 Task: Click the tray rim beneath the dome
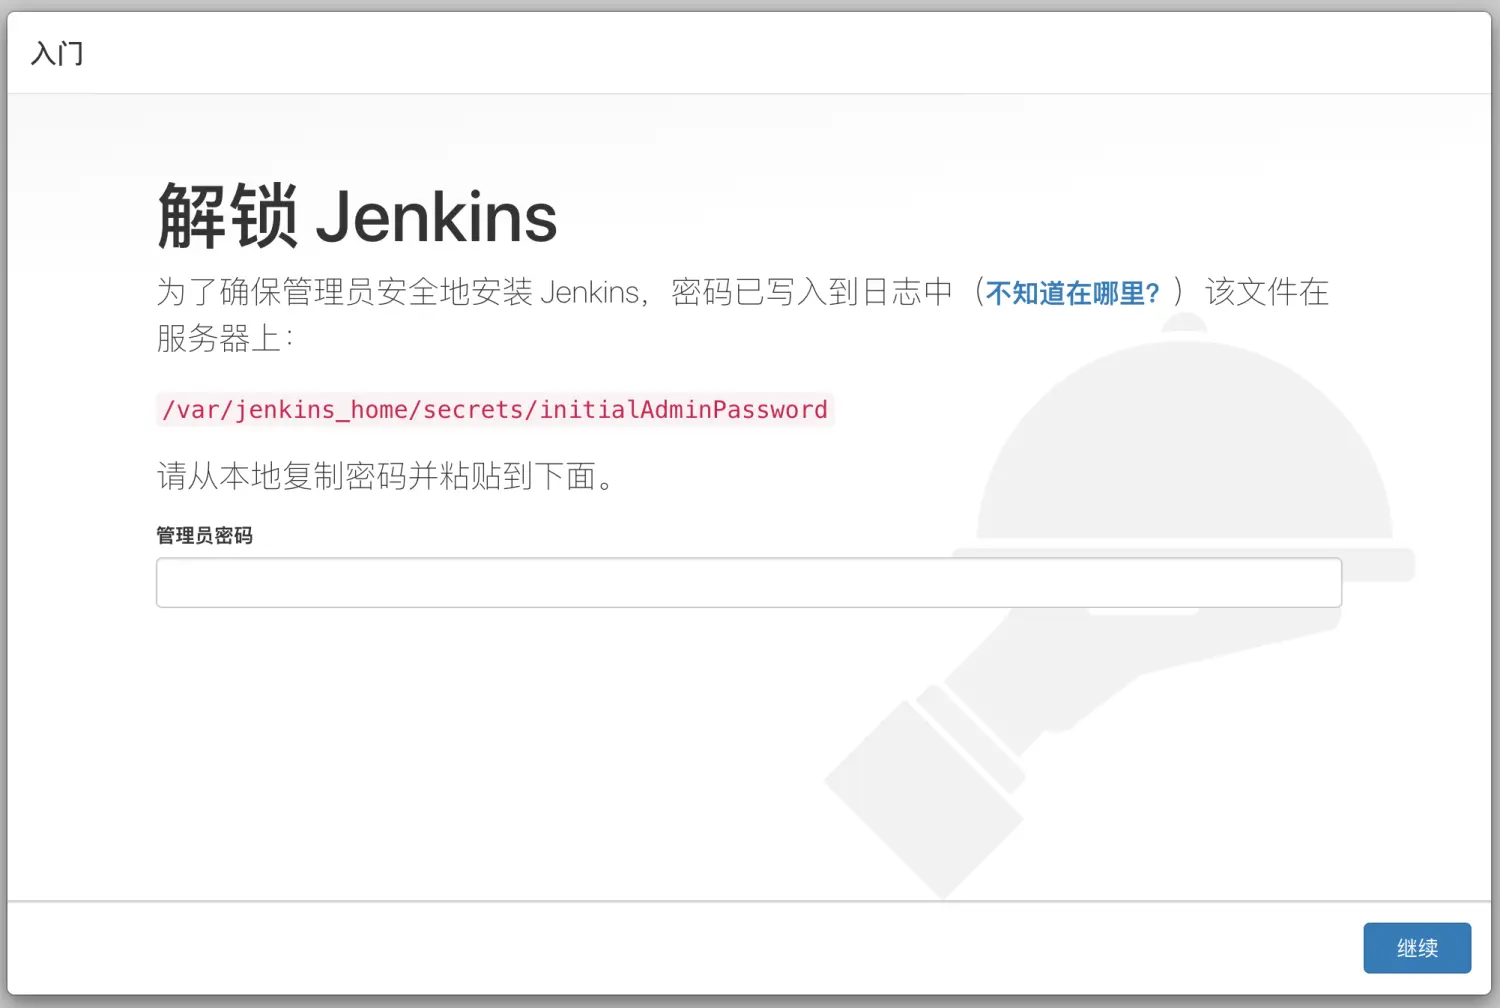(1184, 565)
